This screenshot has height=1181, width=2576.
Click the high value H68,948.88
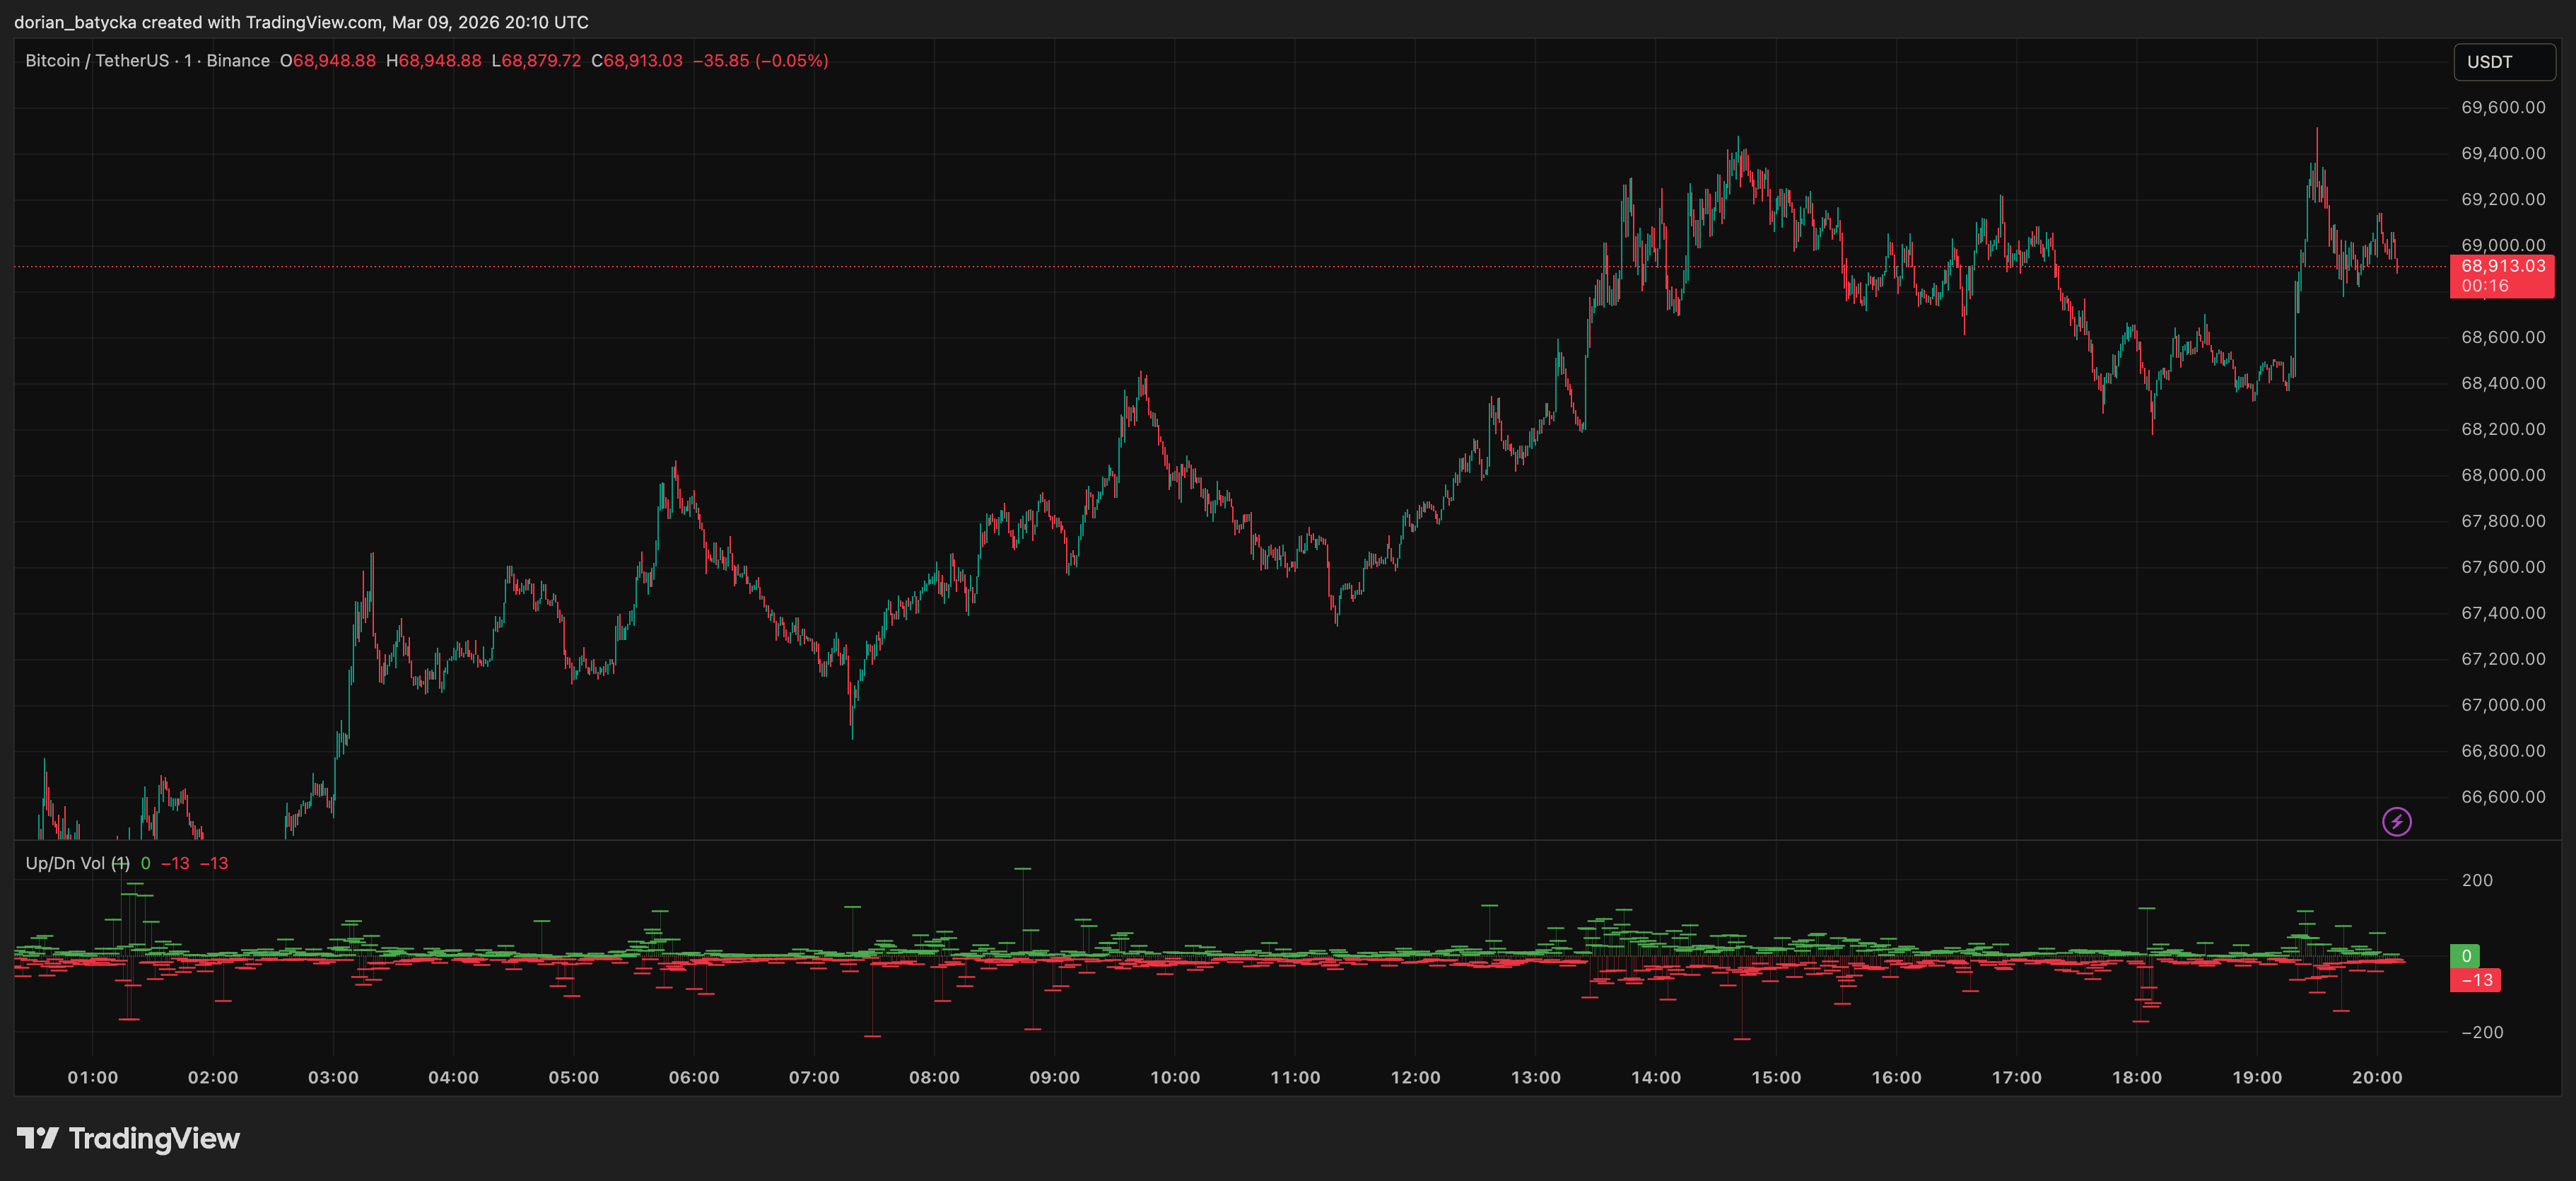click(x=434, y=61)
